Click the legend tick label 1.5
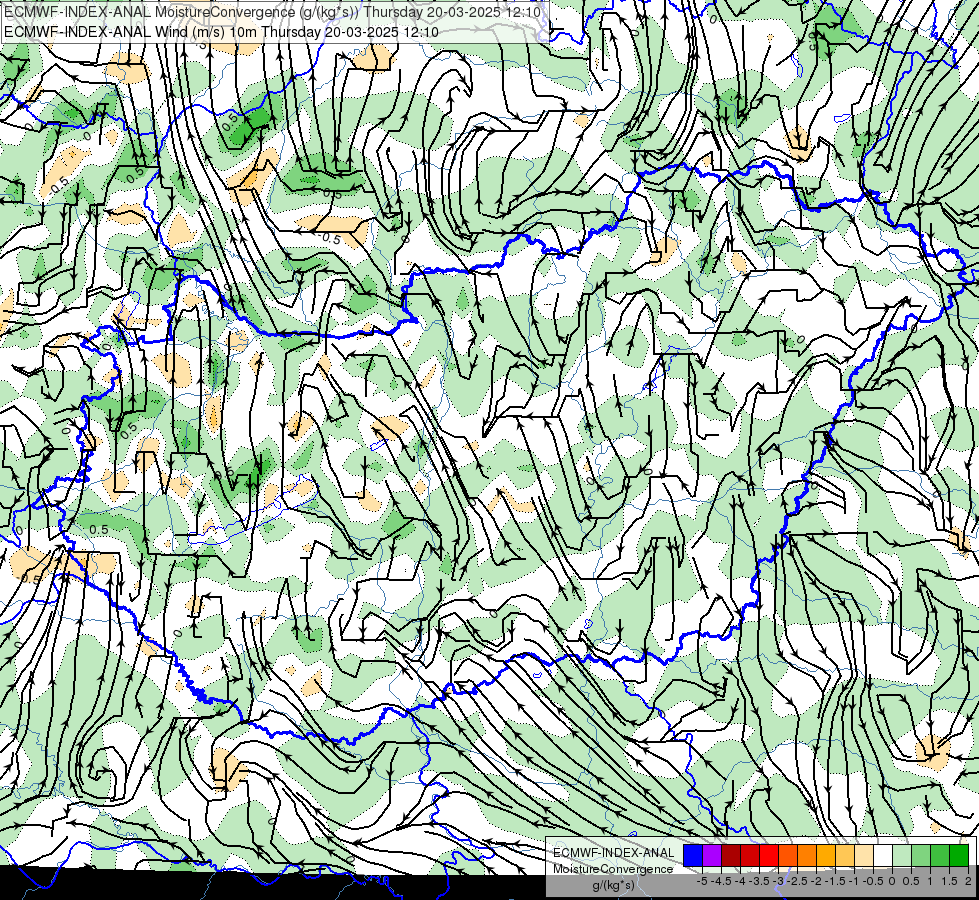The image size is (979, 900). click(949, 881)
